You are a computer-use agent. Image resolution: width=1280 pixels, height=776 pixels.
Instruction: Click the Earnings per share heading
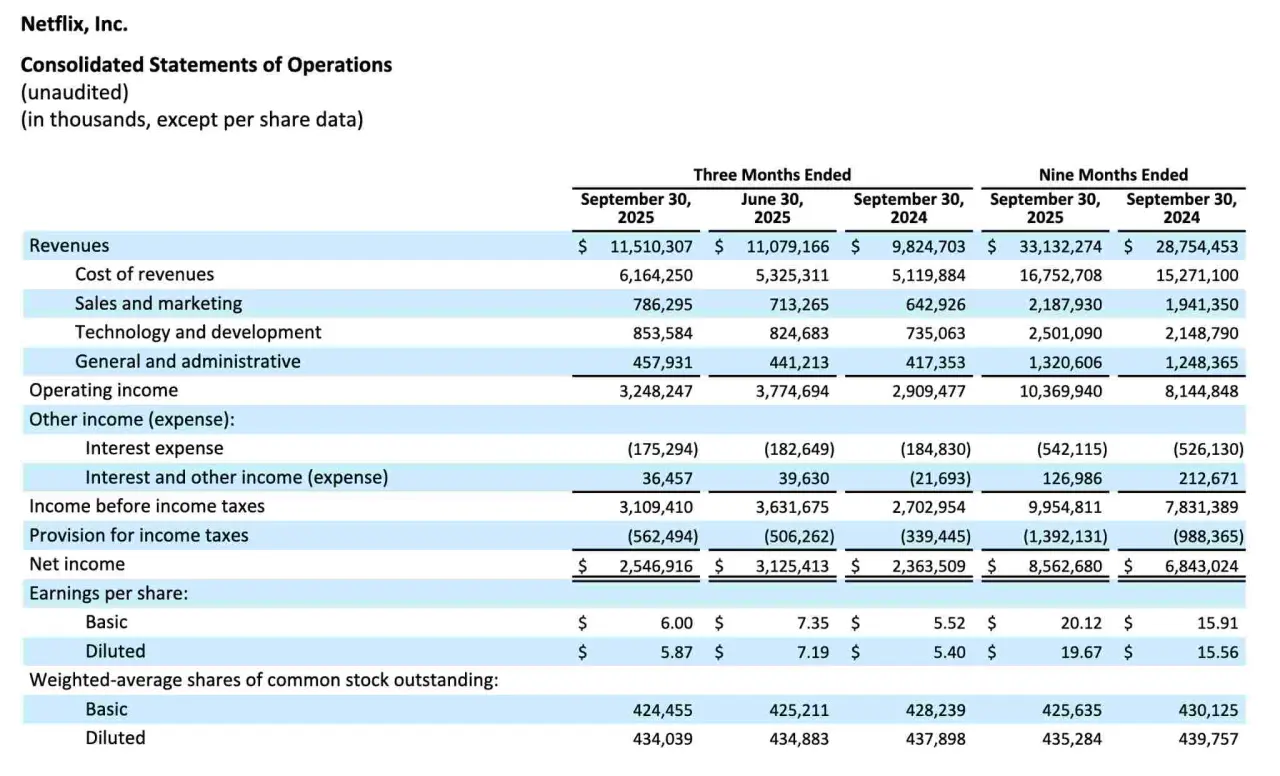(108, 593)
